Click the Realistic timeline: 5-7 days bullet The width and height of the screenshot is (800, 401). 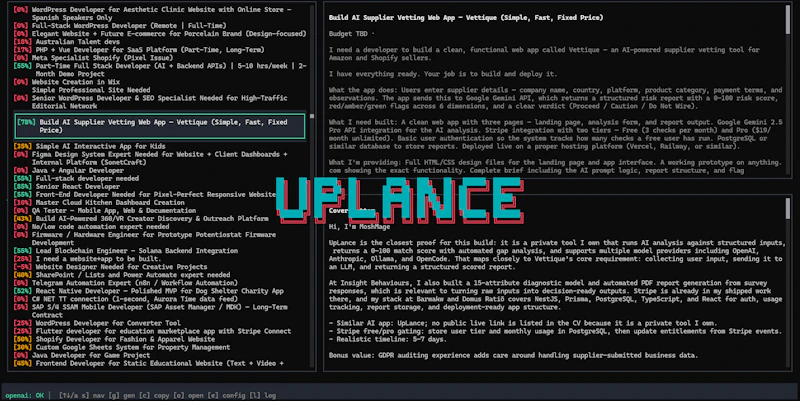click(387, 339)
